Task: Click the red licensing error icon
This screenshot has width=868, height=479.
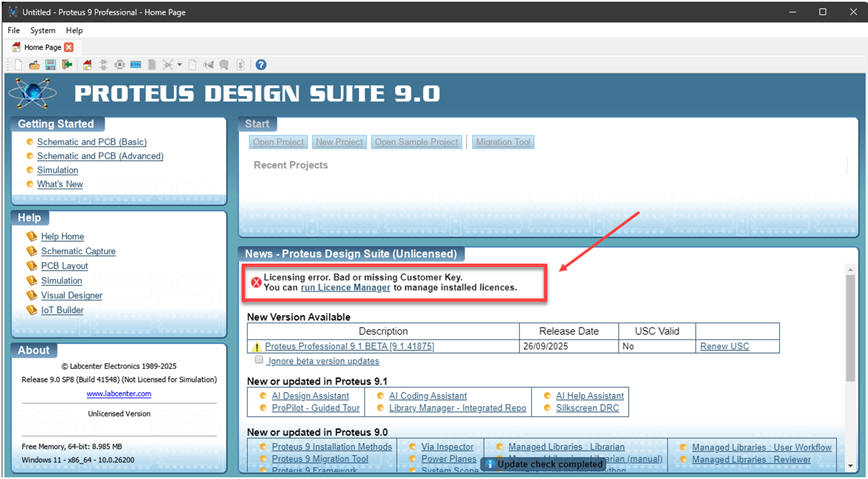Action: pos(256,282)
